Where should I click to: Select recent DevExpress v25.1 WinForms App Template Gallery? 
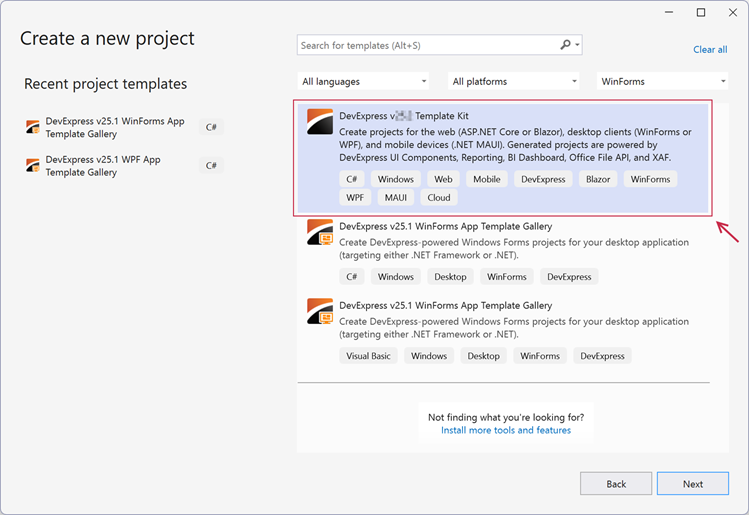(x=115, y=128)
